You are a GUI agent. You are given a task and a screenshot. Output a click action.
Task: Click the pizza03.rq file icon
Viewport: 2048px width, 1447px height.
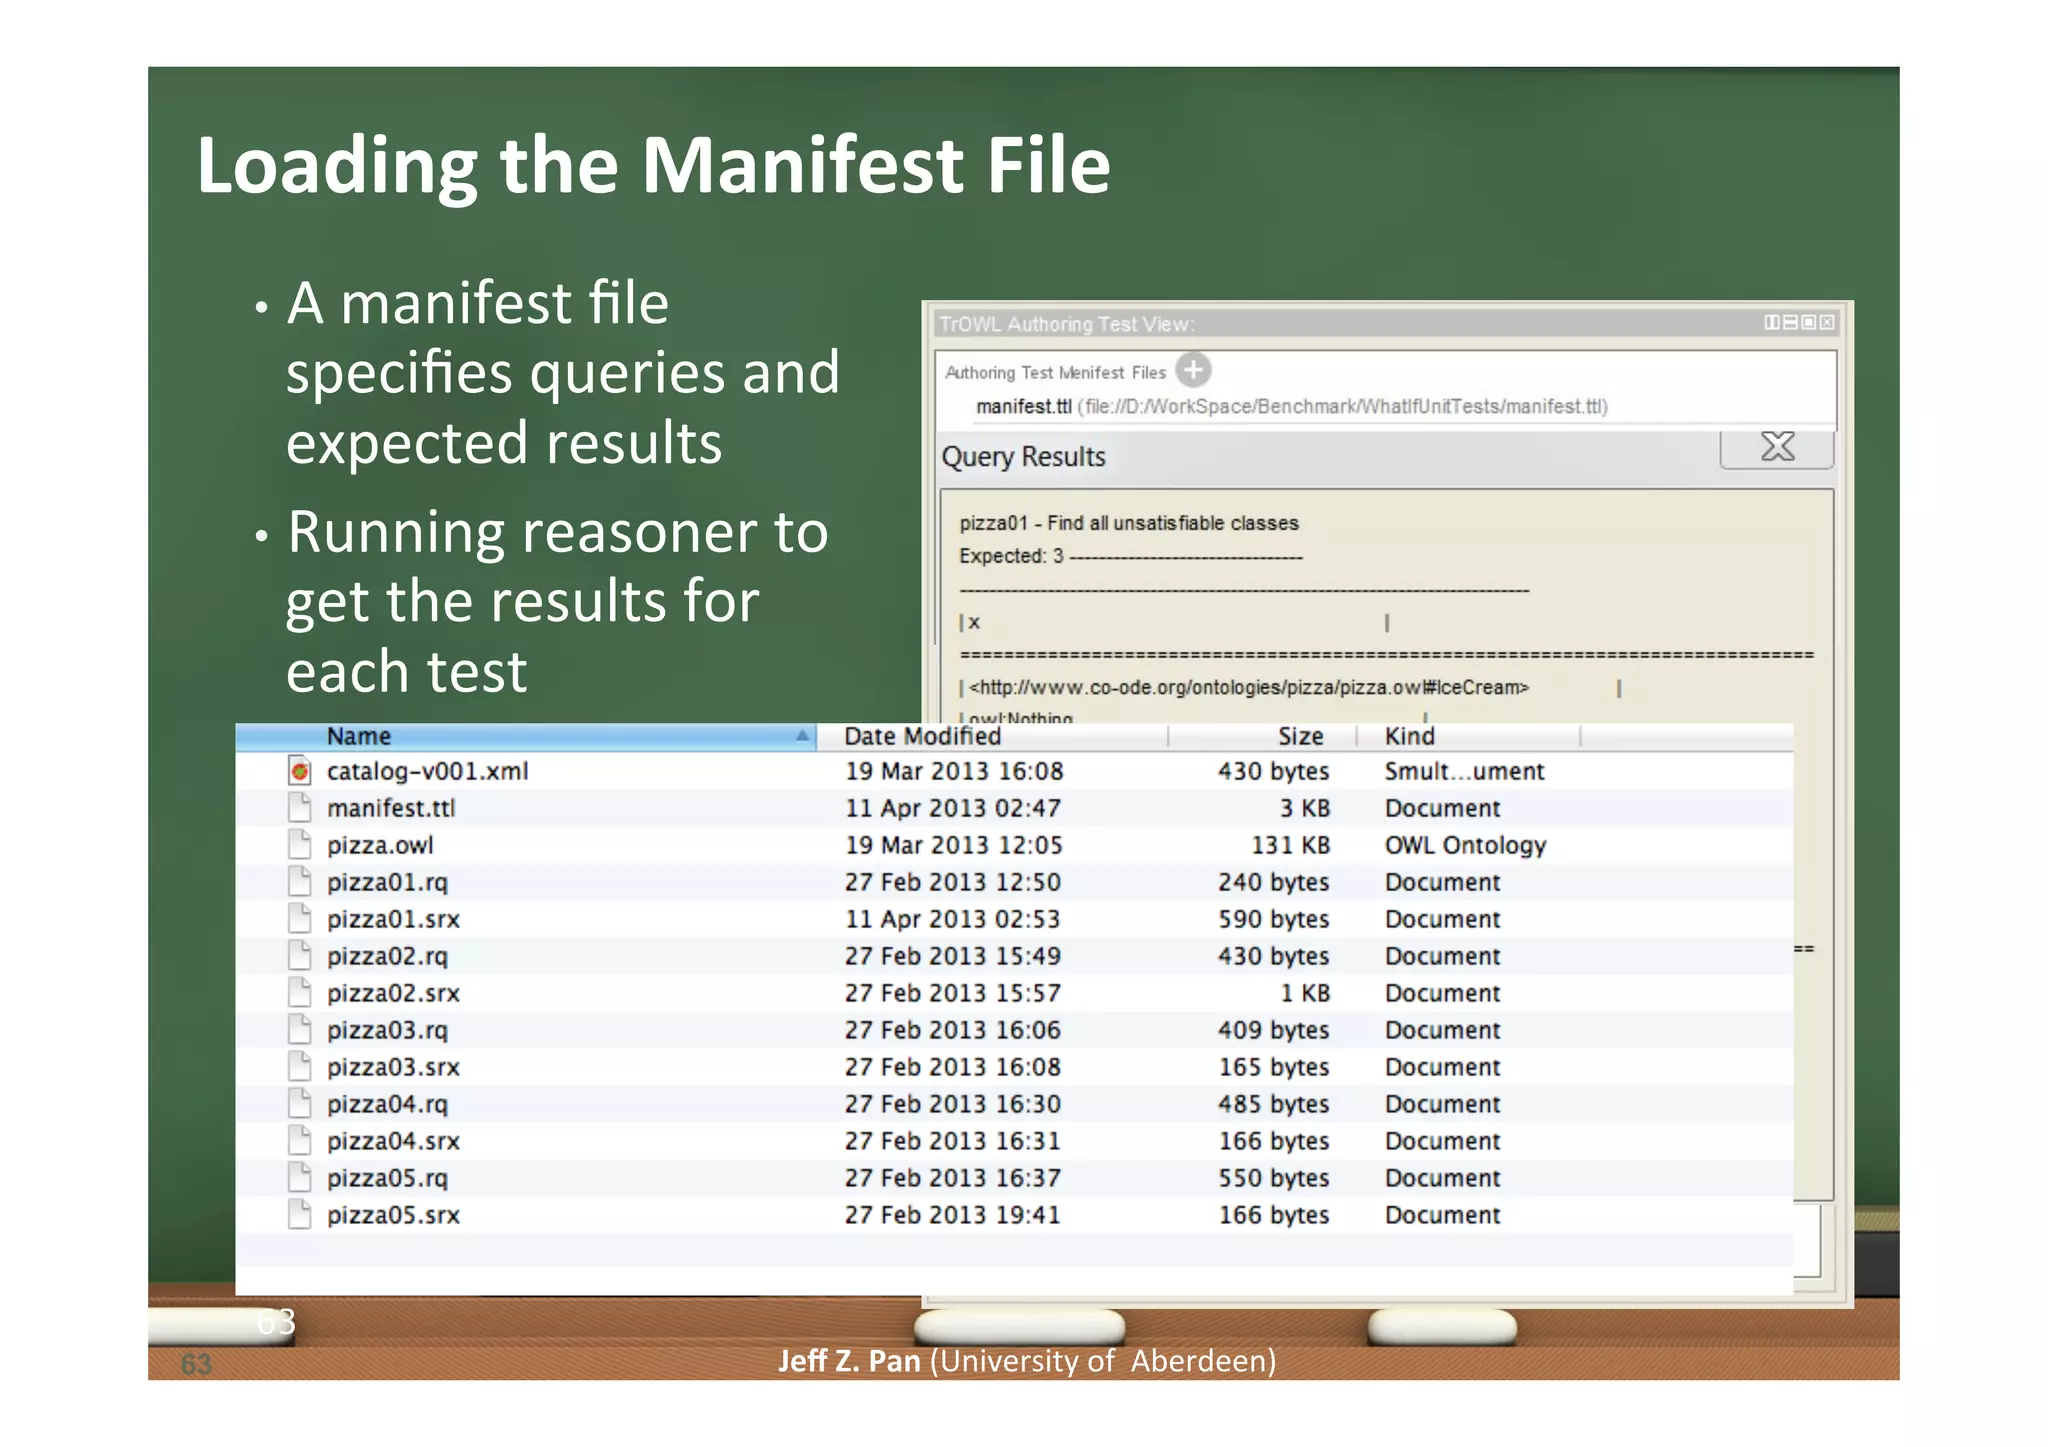click(x=299, y=1030)
